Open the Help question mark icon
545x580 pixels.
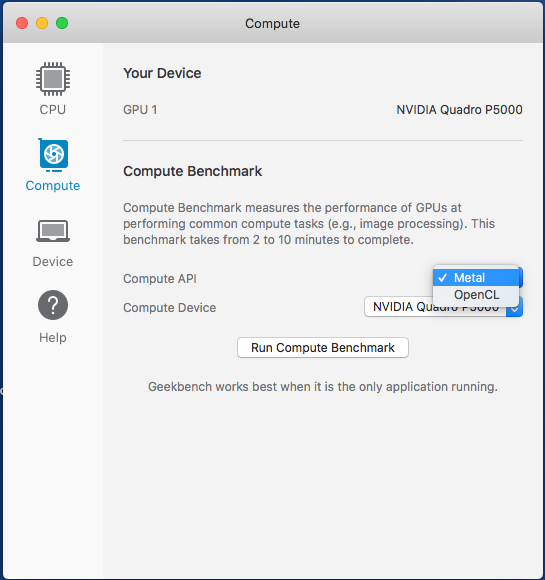pyautogui.click(x=53, y=305)
